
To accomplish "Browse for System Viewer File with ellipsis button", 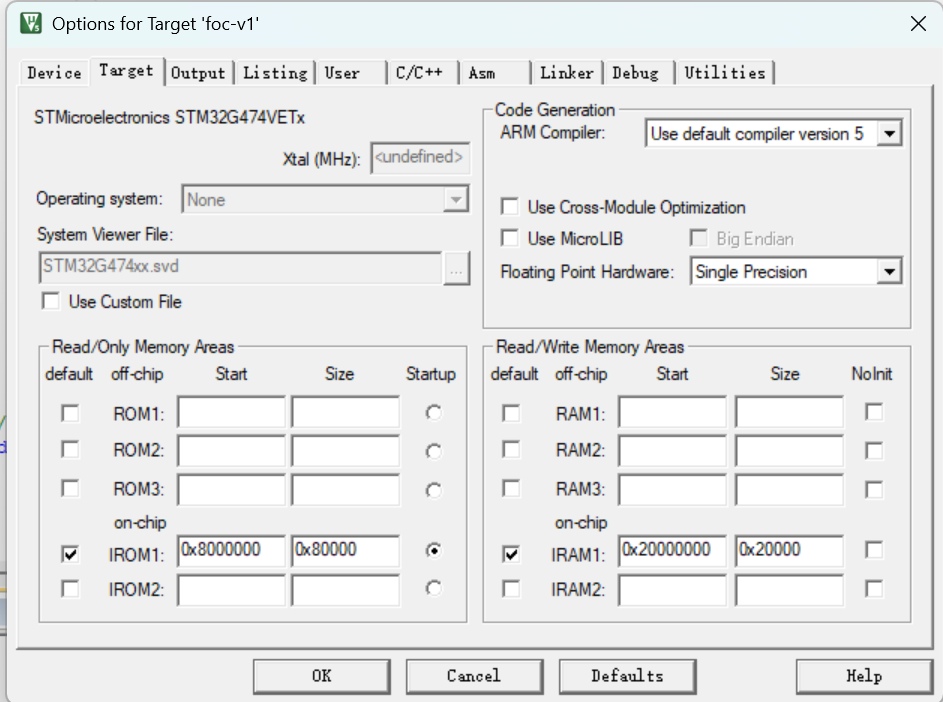I will (456, 268).
